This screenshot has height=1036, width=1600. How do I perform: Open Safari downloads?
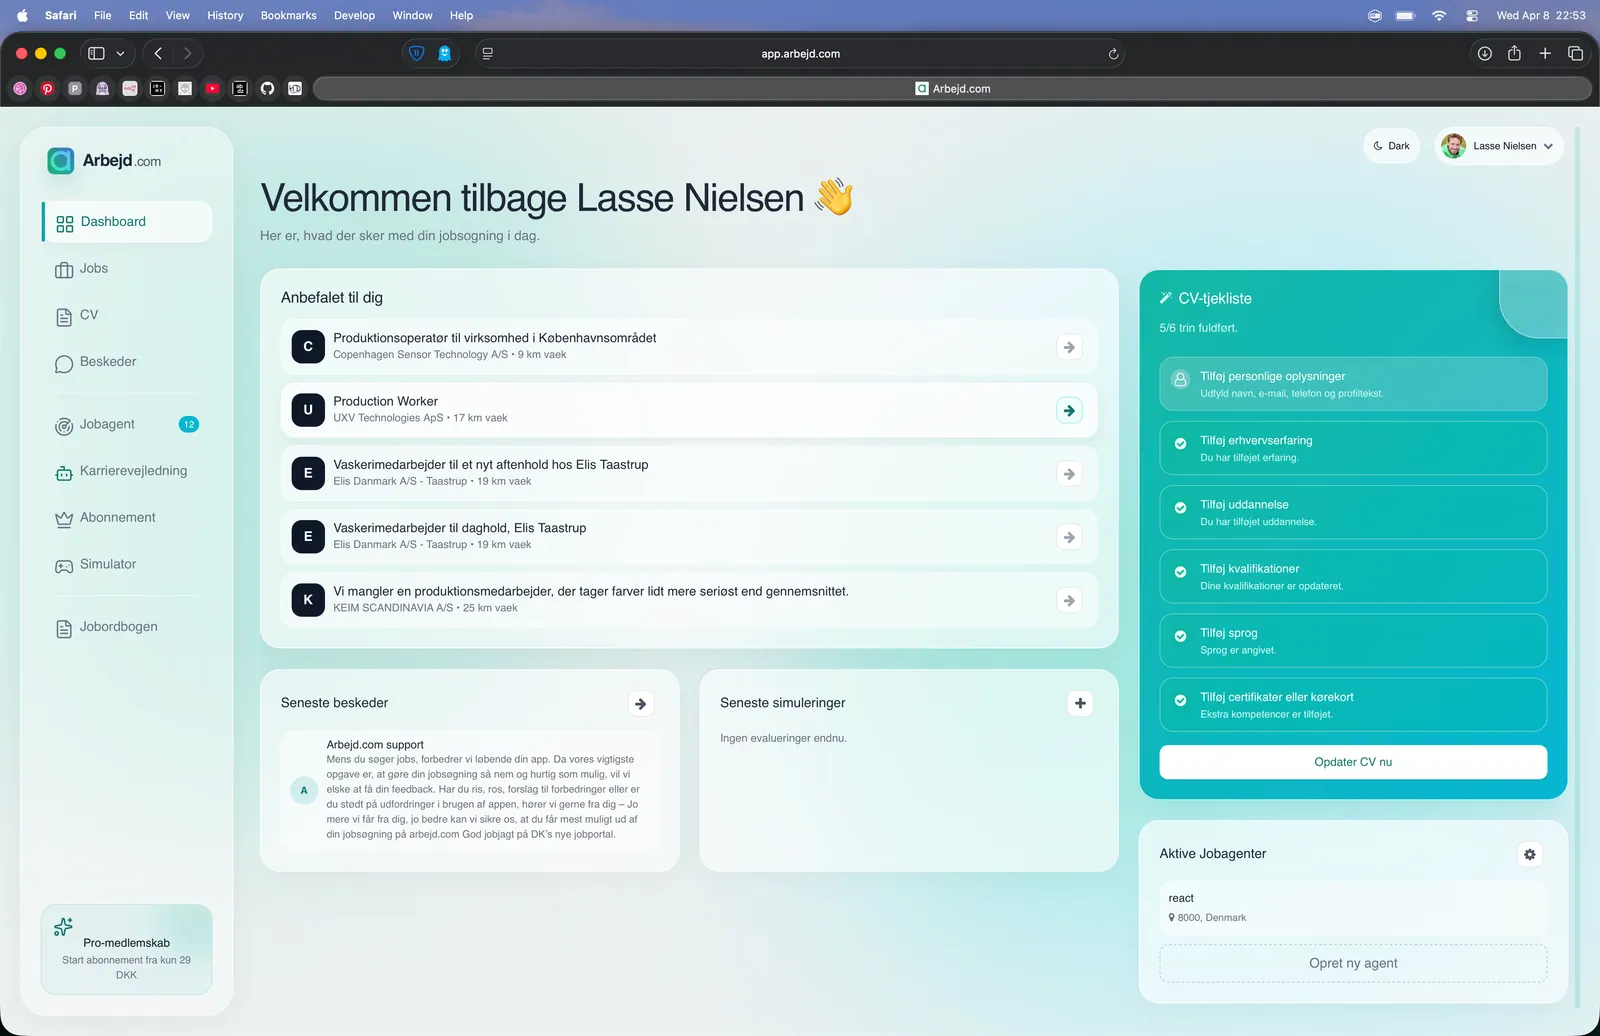click(1485, 54)
